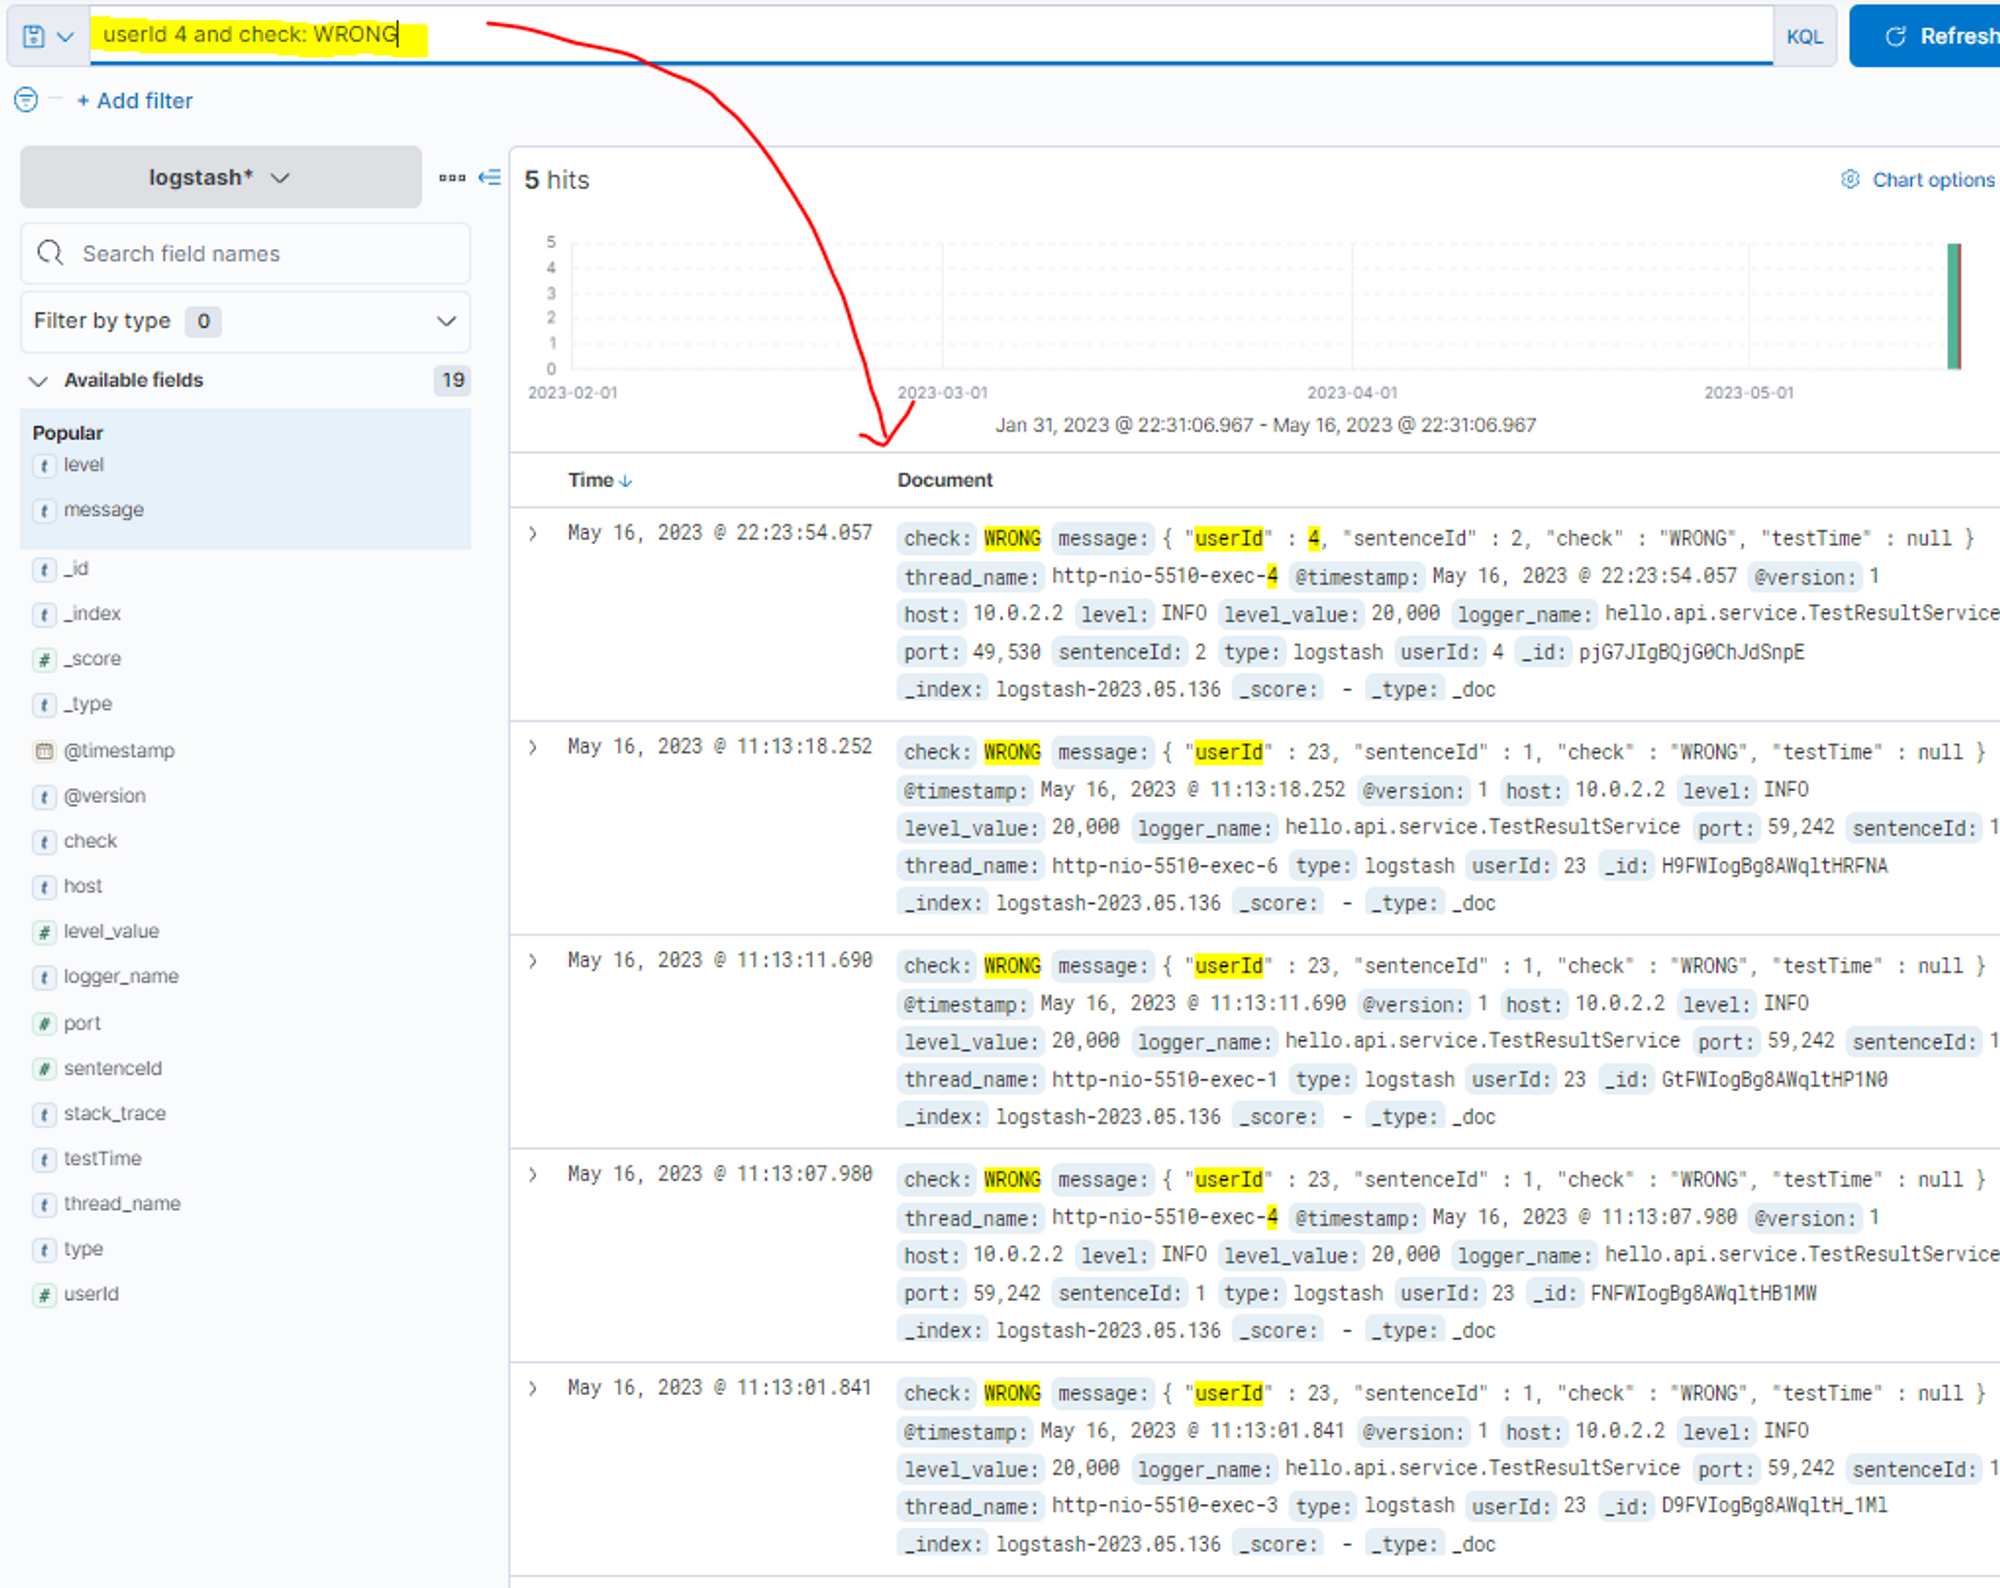The height and width of the screenshot is (1588, 2000).
Task: Click the Chart options gear icon
Action: [x=1850, y=179]
